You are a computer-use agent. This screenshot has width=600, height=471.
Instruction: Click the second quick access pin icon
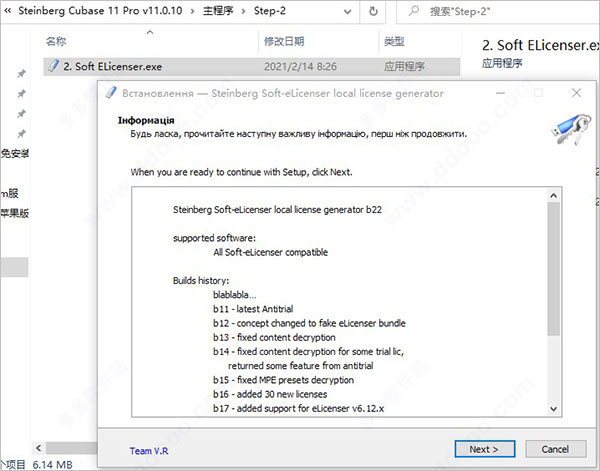pyautogui.click(x=22, y=93)
